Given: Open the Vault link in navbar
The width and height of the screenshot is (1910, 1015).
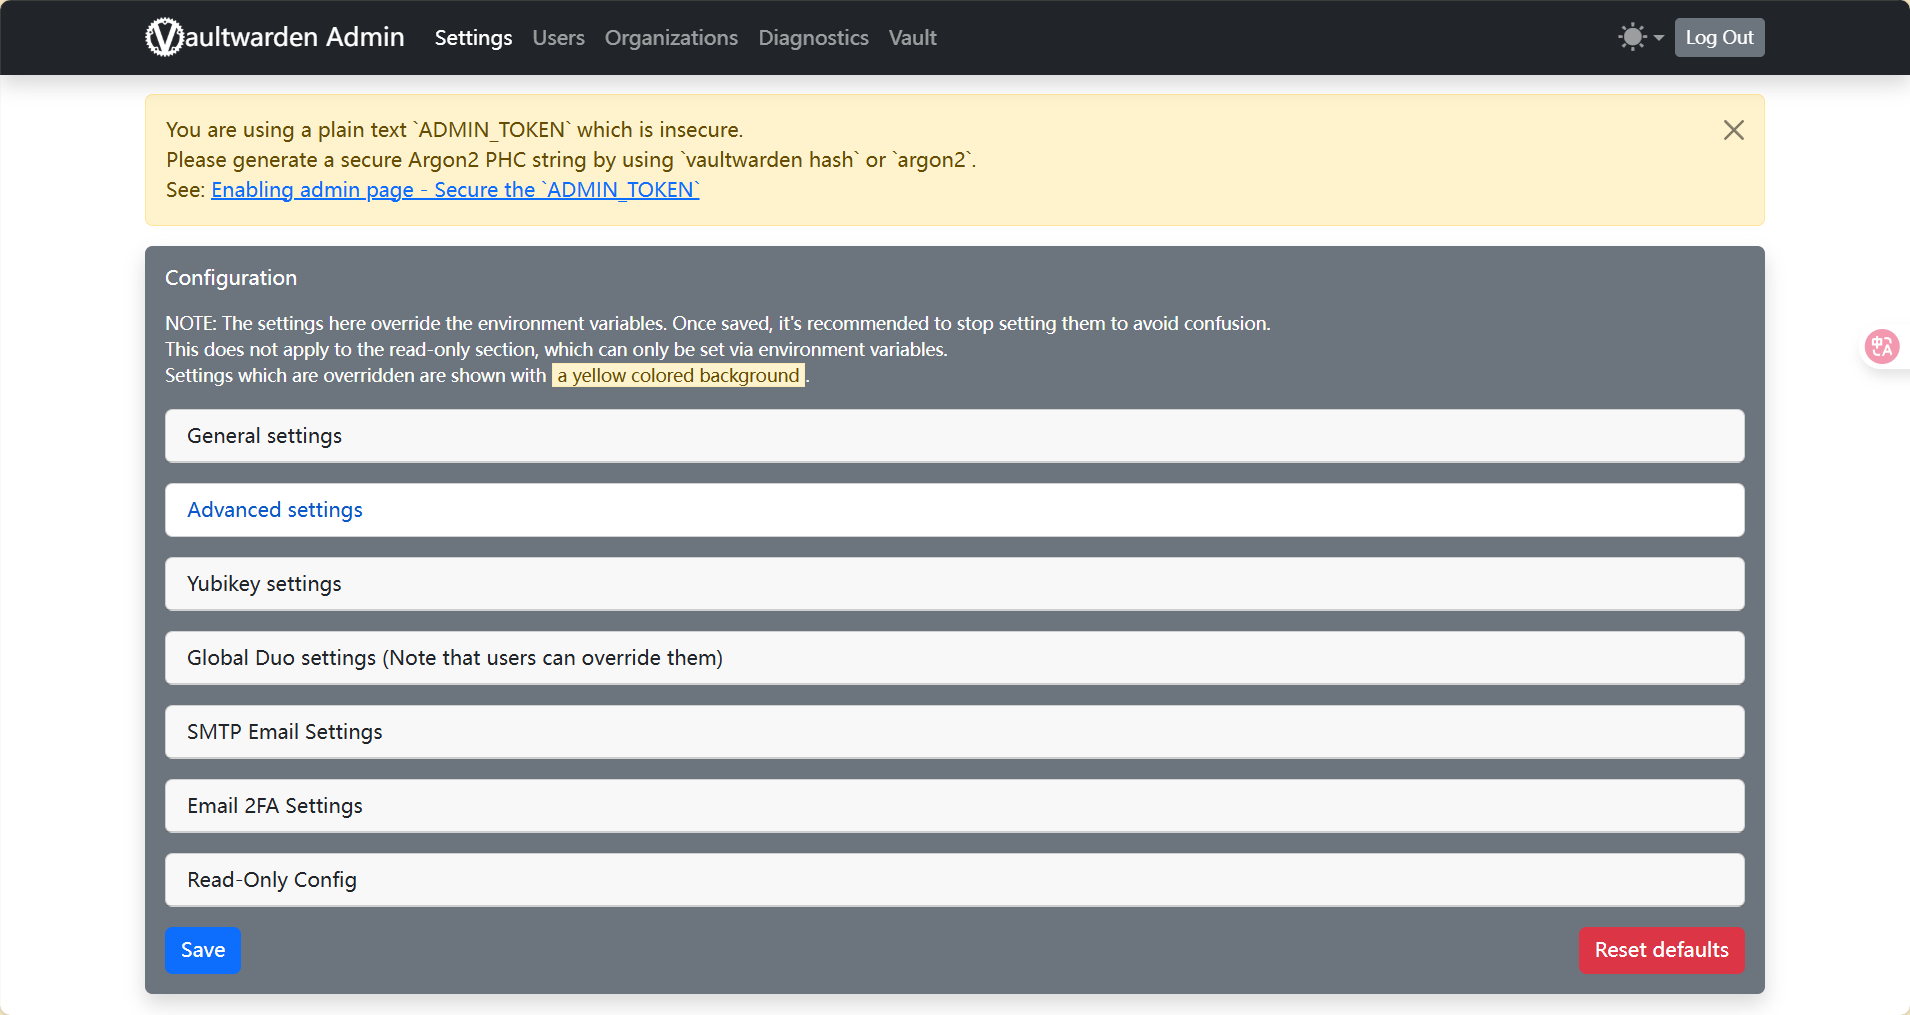Looking at the screenshot, I should [x=912, y=38].
